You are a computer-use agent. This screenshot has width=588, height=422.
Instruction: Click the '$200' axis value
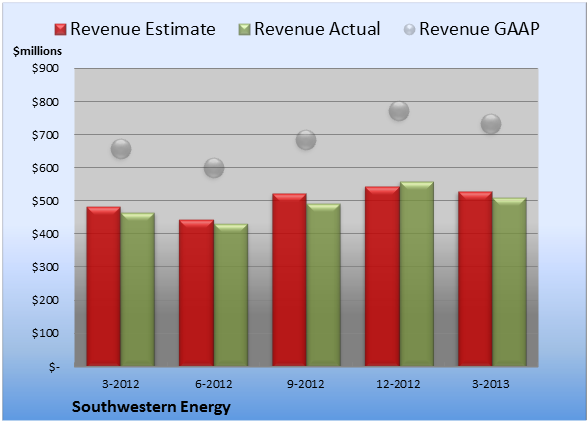45,300
